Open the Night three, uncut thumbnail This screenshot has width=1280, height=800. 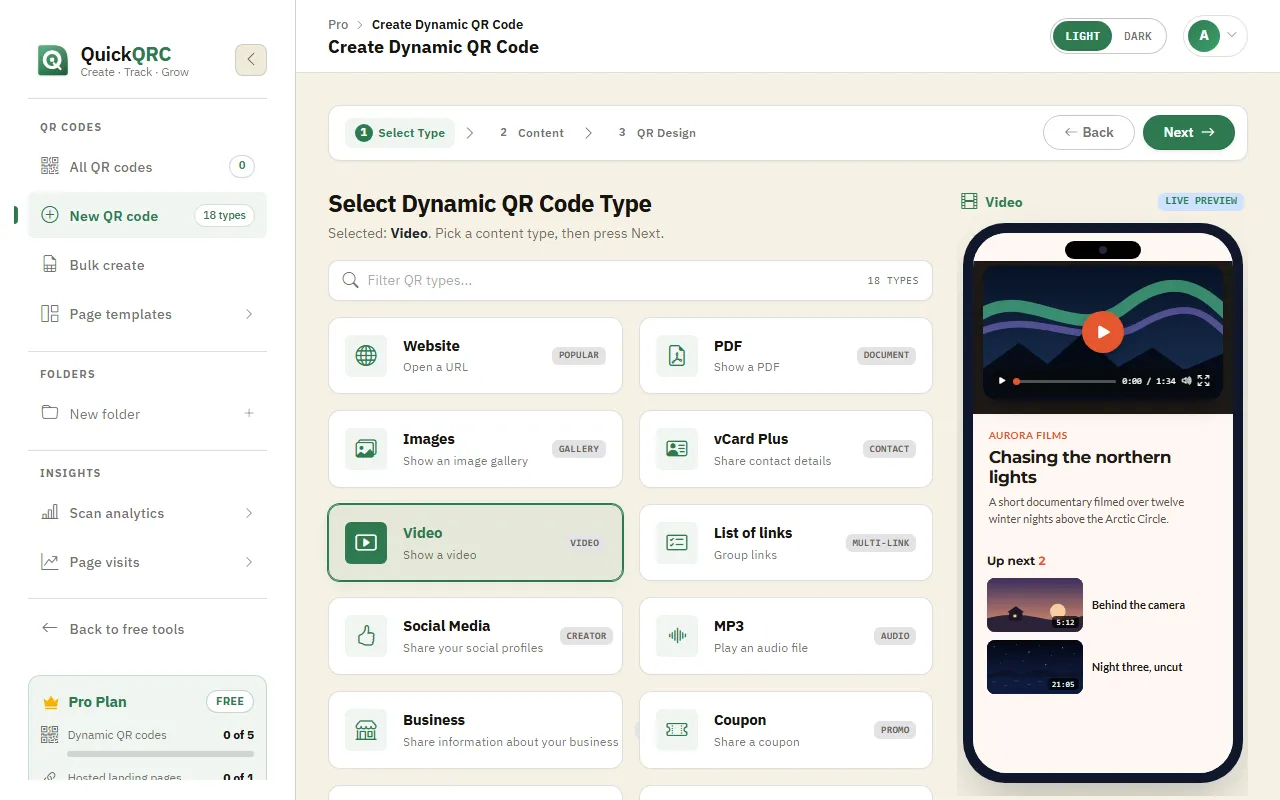1035,667
